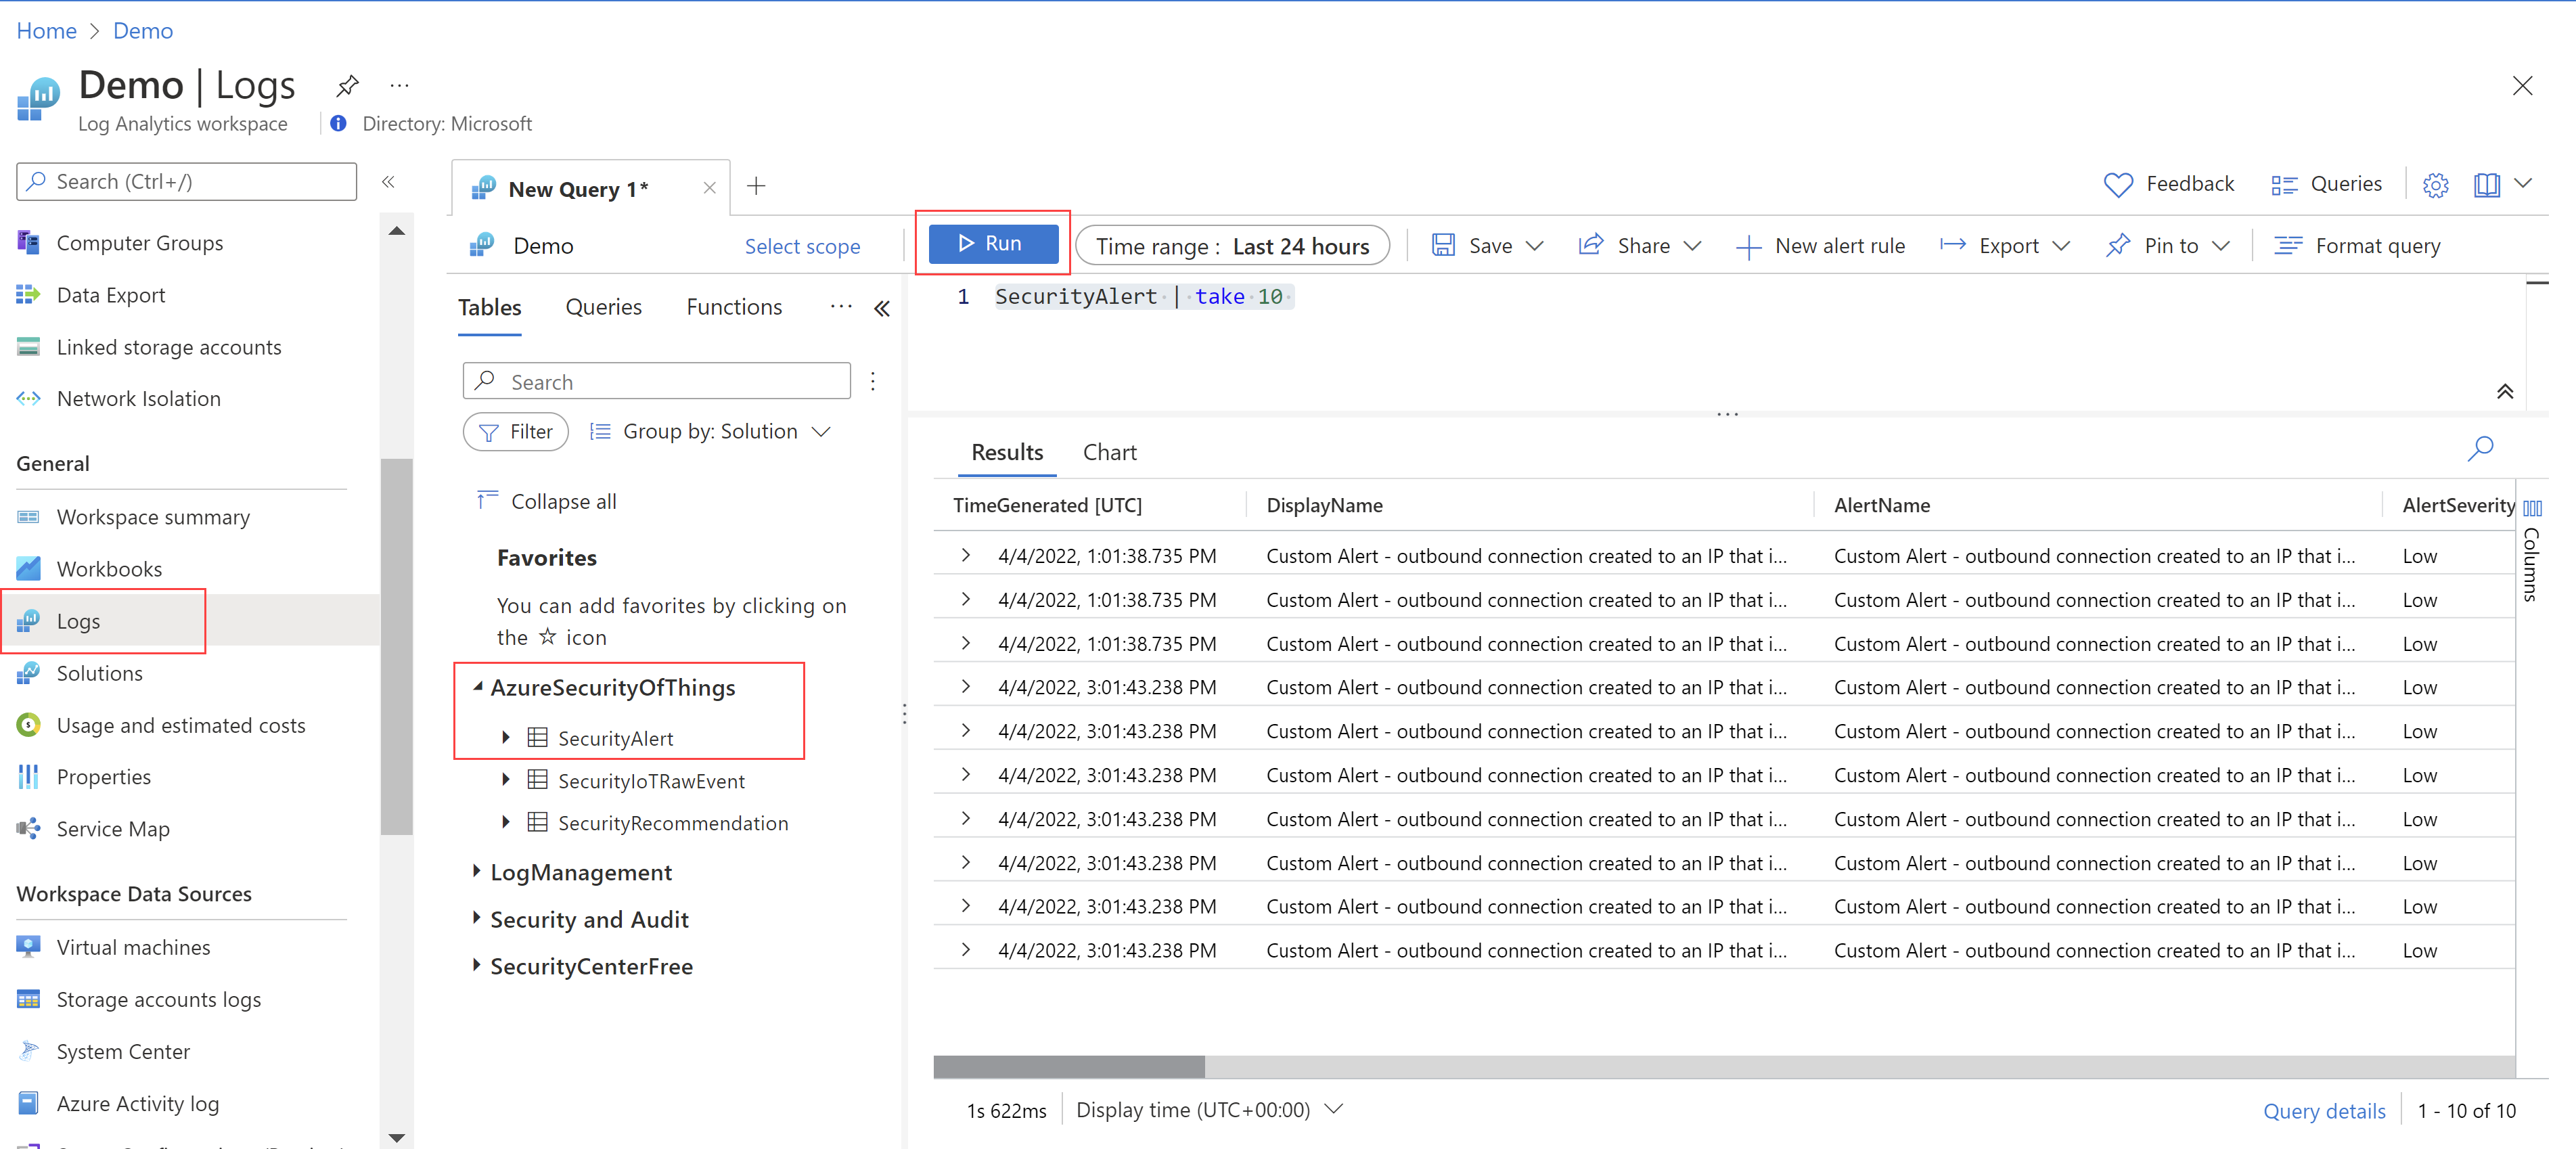The width and height of the screenshot is (2576, 1149).
Task: Open the Columns panel icon
Action: 2532,508
